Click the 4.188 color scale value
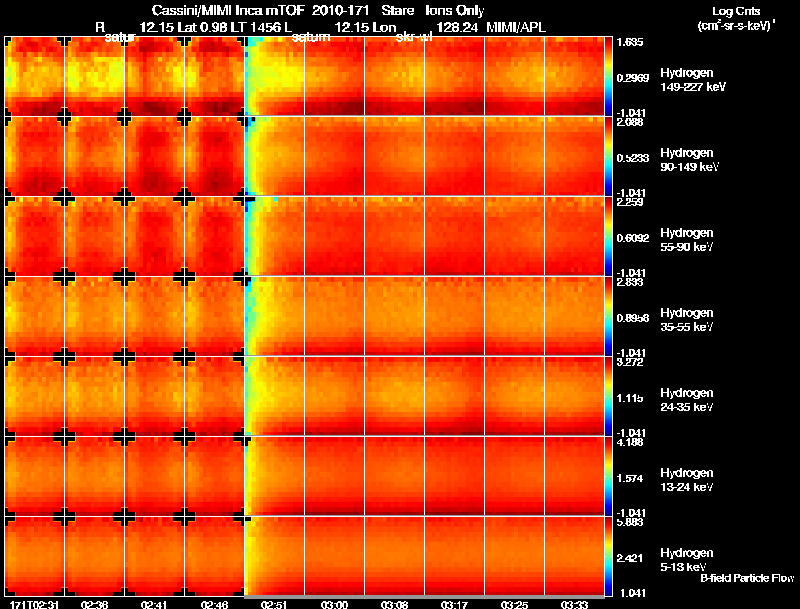 point(631,443)
